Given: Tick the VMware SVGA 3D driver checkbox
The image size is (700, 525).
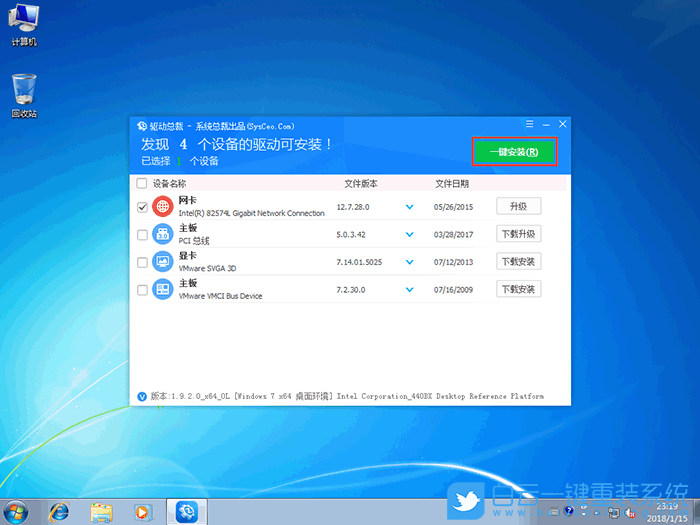Looking at the screenshot, I should click(x=141, y=262).
